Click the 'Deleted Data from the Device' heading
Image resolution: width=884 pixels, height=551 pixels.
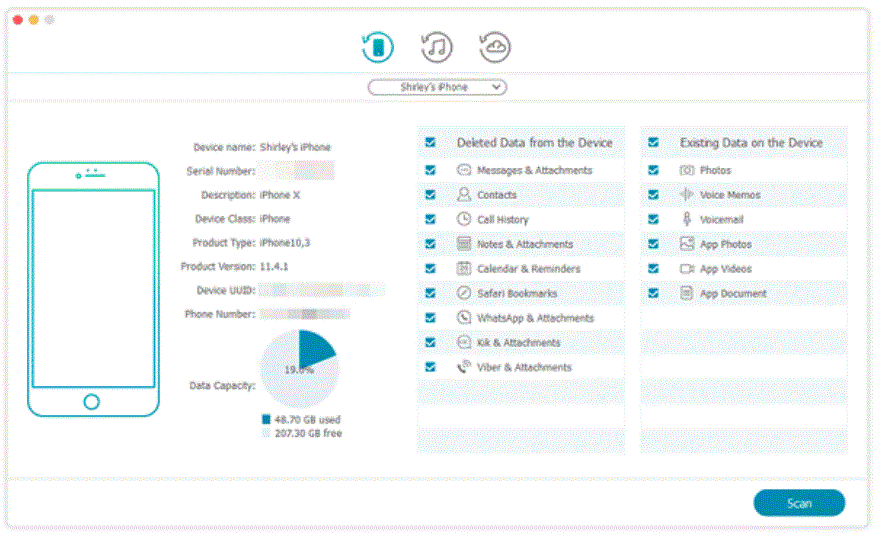[x=534, y=143]
